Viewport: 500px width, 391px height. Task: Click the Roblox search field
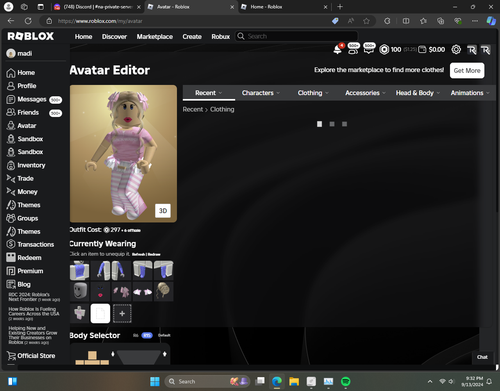[x=296, y=36]
